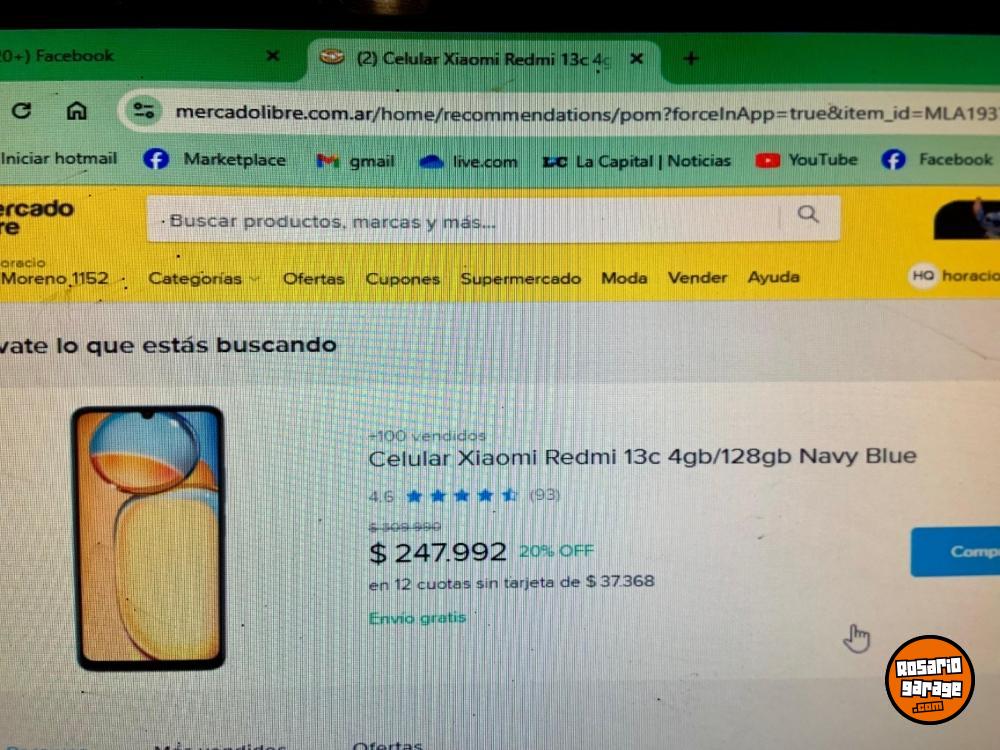Open the Xiaomi Redmi 13c product image

tap(149, 538)
